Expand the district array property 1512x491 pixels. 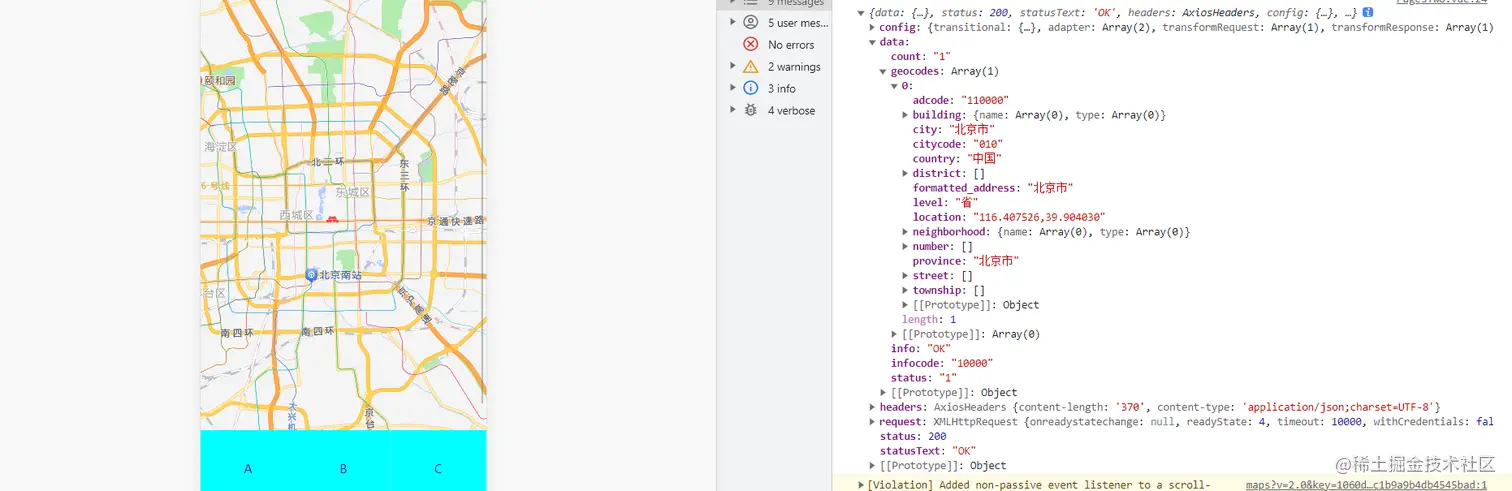906,173
